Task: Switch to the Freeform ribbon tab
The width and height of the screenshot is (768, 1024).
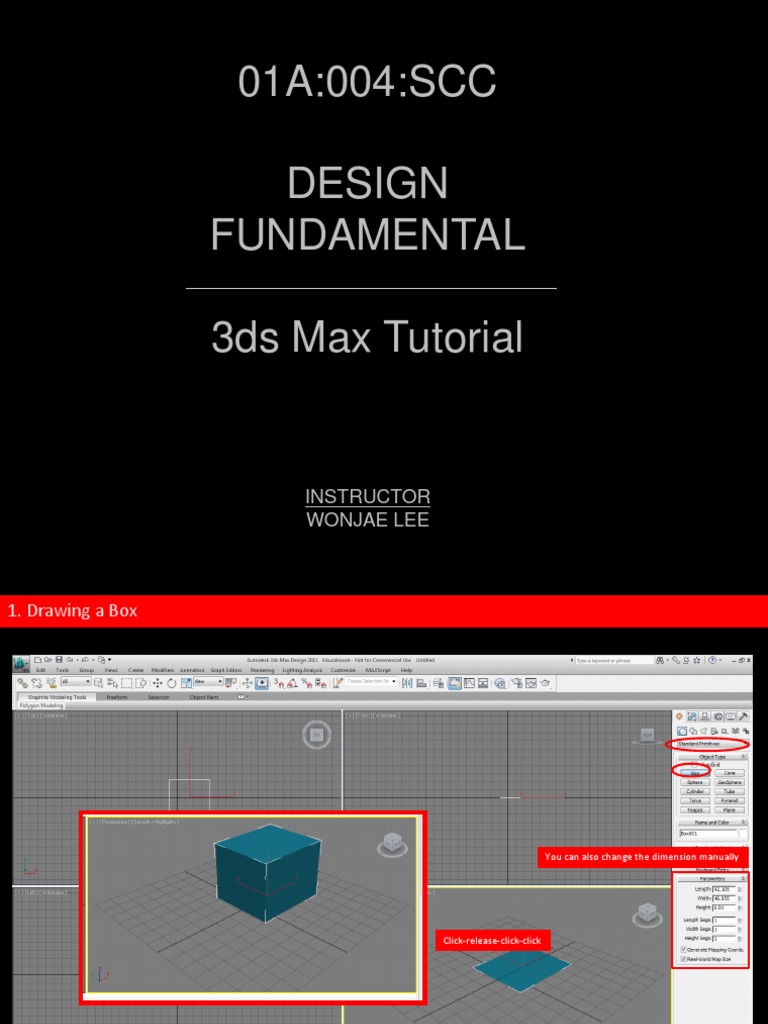Action: tap(117, 697)
